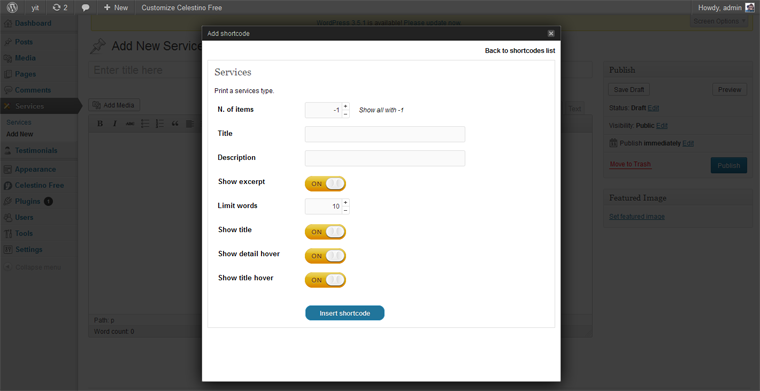Click the Preview button
The image size is (760, 391).
point(729,90)
